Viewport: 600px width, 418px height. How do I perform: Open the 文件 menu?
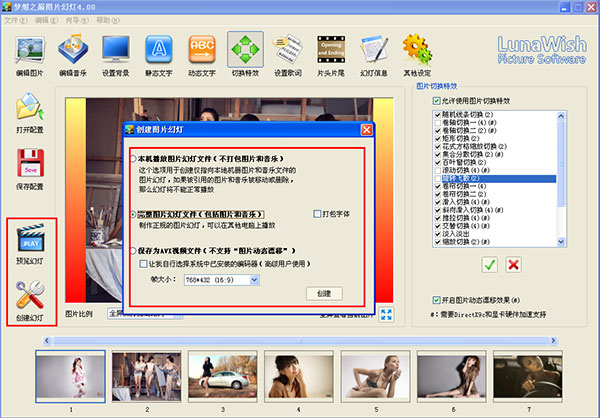tap(16, 20)
